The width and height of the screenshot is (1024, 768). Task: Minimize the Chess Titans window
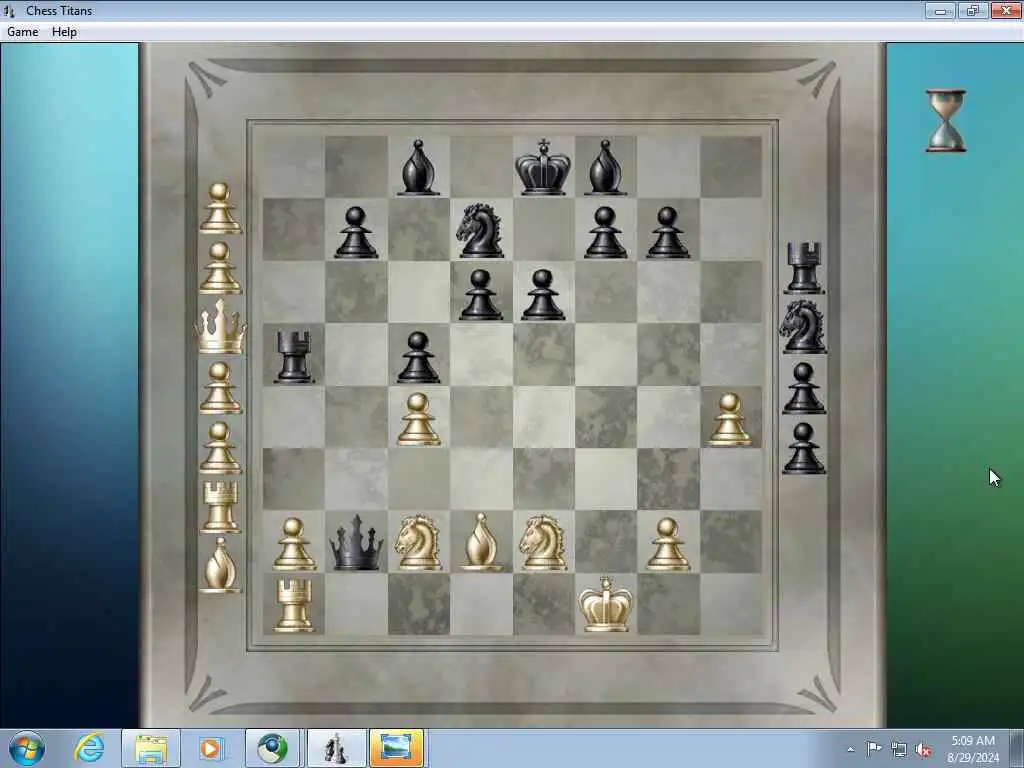coord(940,10)
